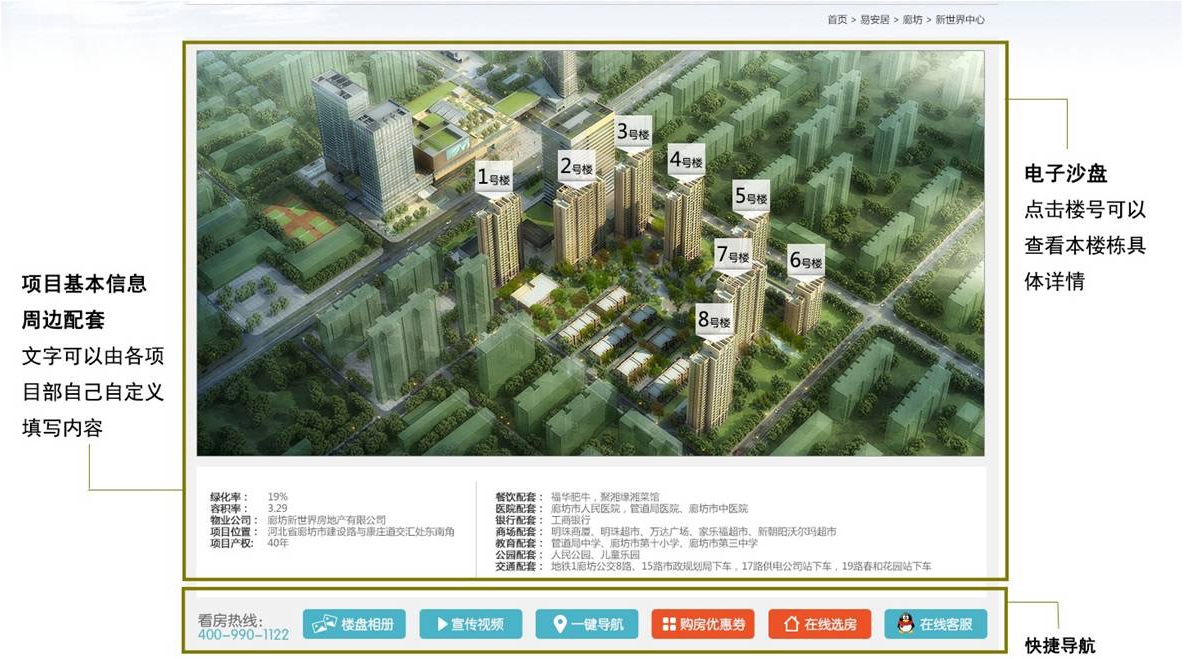This screenshot has height=659, width=1187.
Task: Go to 首页 in breadcrumb
Action: (x=837, y=20)
